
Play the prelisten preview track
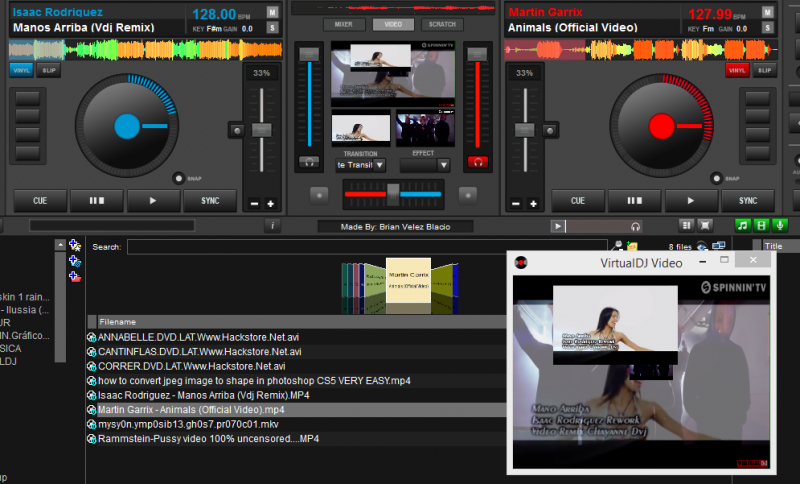point(558,226)
